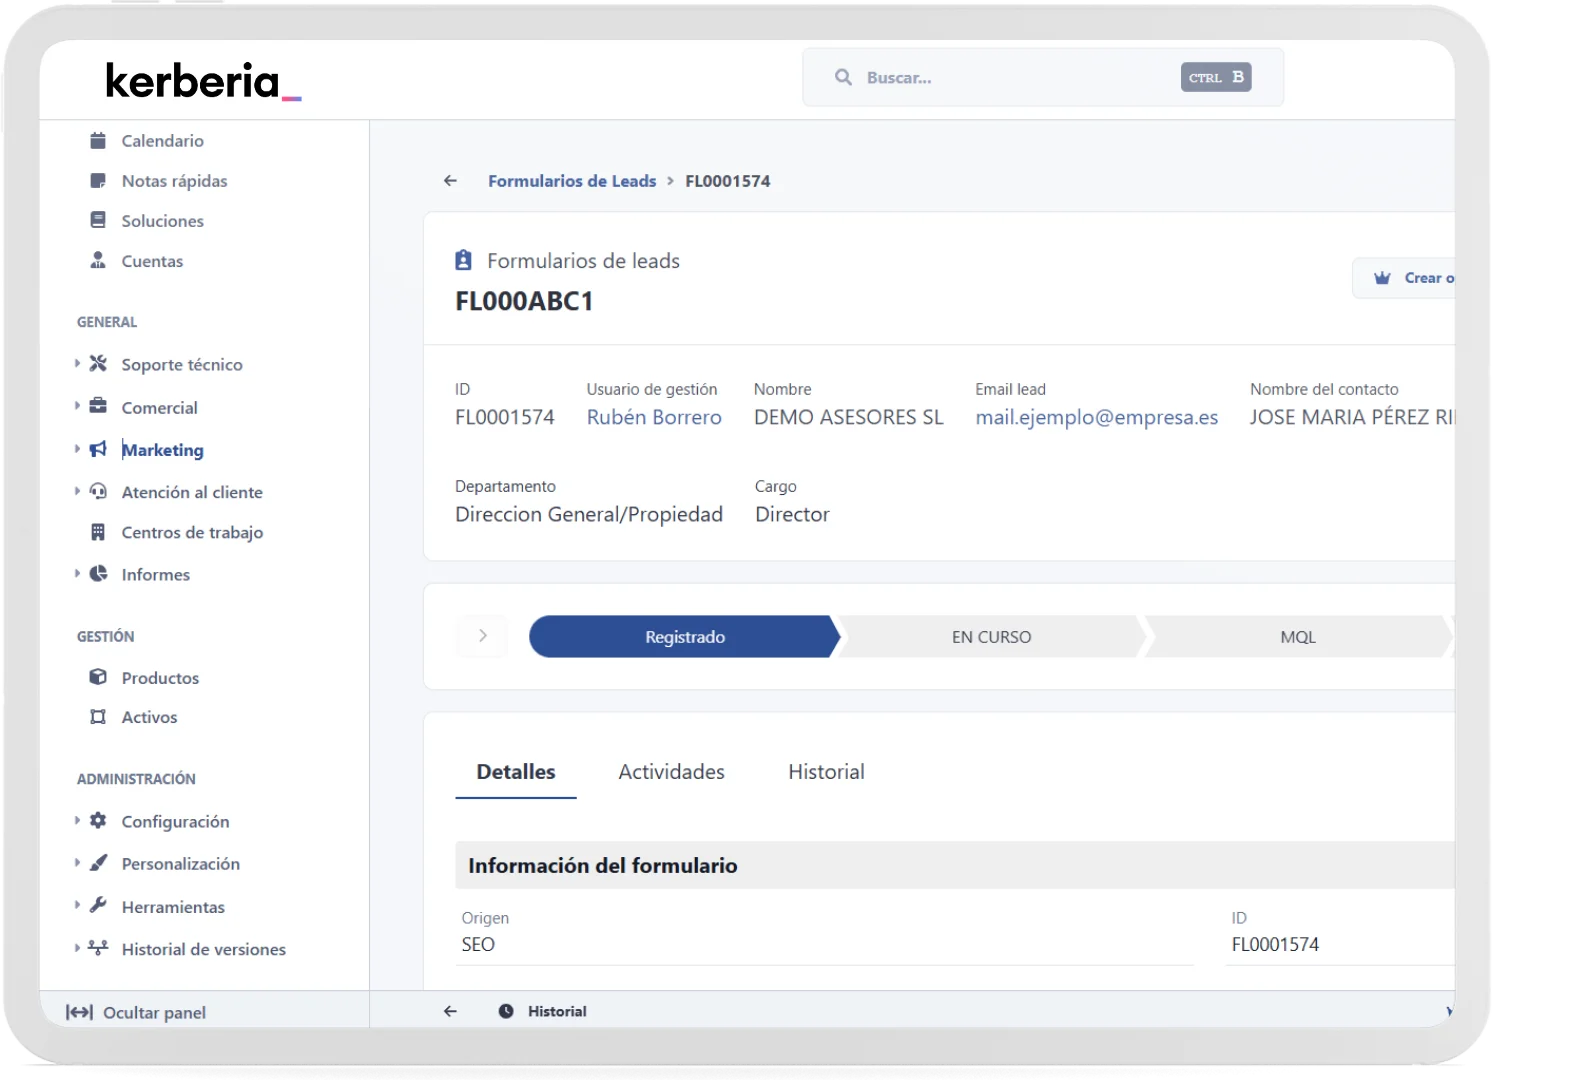Image resolution: width=1593 pixels, height=1080 pixels.
Task: Click the Soluciones book icon
Action: [98, 220]
